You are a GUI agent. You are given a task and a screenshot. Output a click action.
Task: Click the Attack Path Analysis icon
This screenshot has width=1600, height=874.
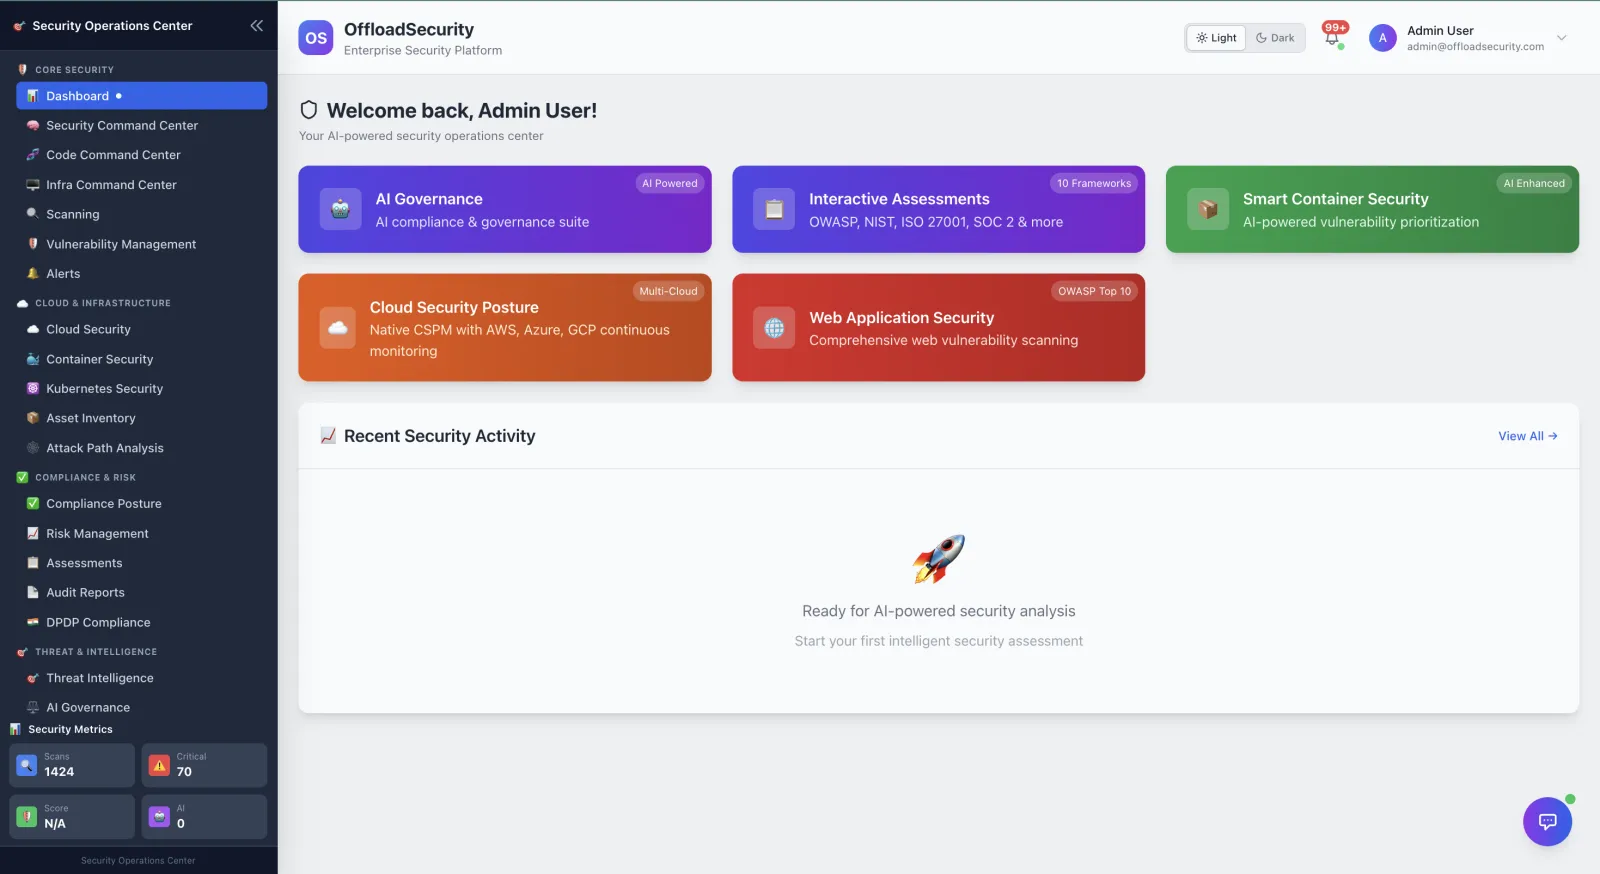[x=33, y=448]
